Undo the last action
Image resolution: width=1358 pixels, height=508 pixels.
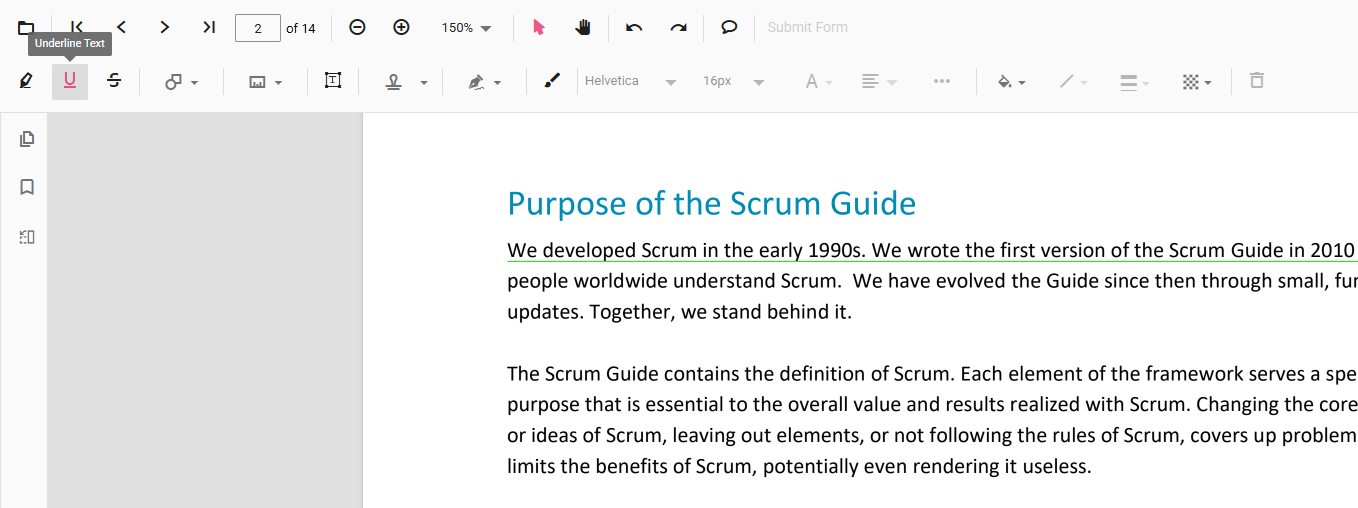(634, 28)
